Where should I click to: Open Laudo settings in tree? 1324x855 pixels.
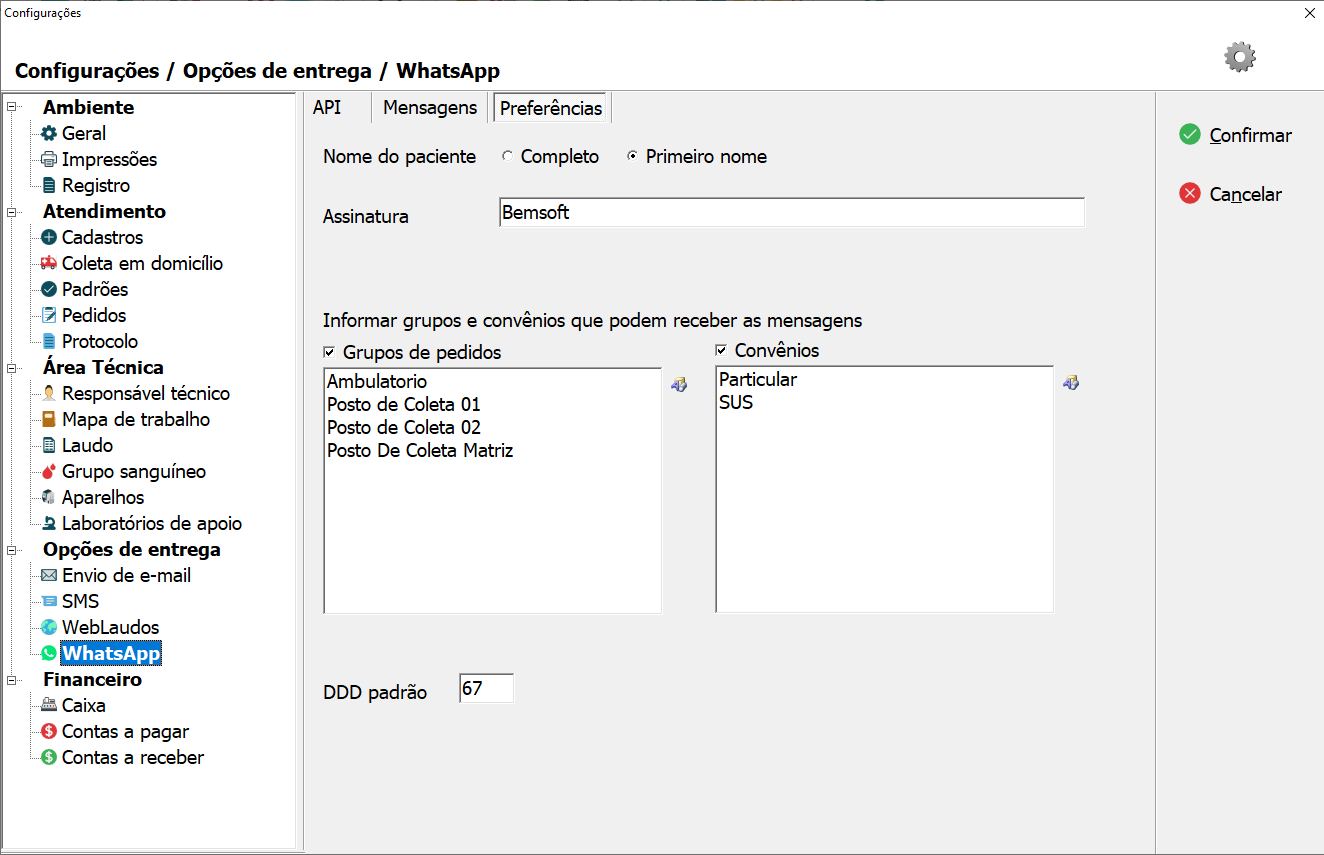pos(87,445)
